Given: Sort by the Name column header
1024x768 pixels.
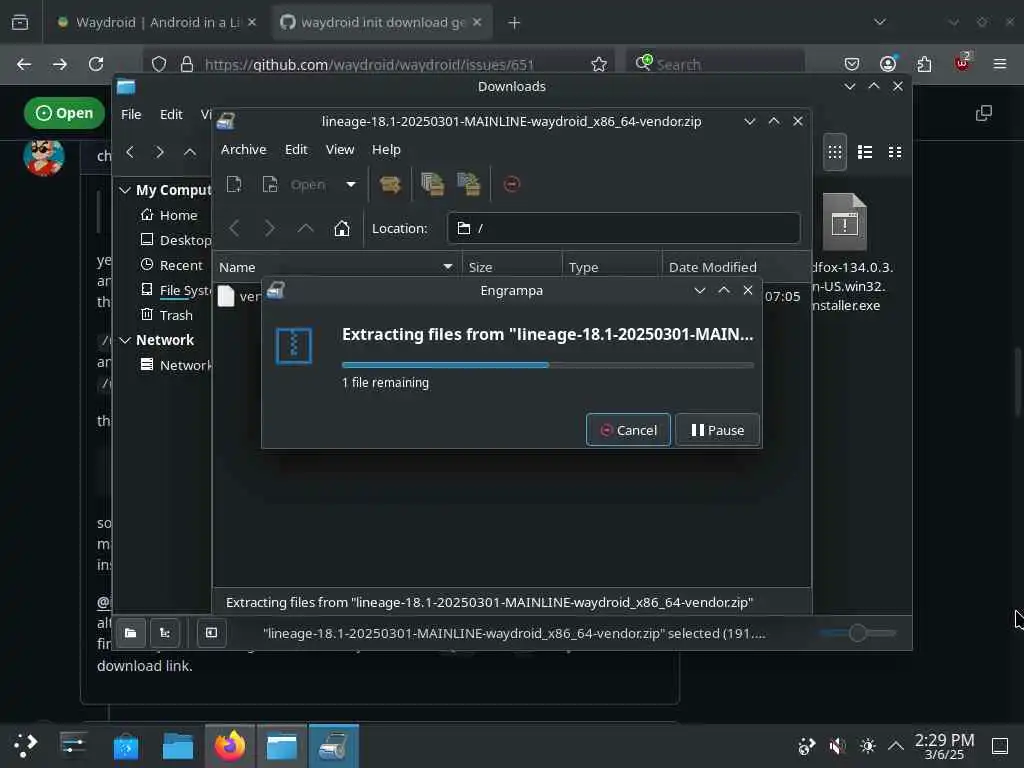Looking at the screenshot, I should pos(336,267).
